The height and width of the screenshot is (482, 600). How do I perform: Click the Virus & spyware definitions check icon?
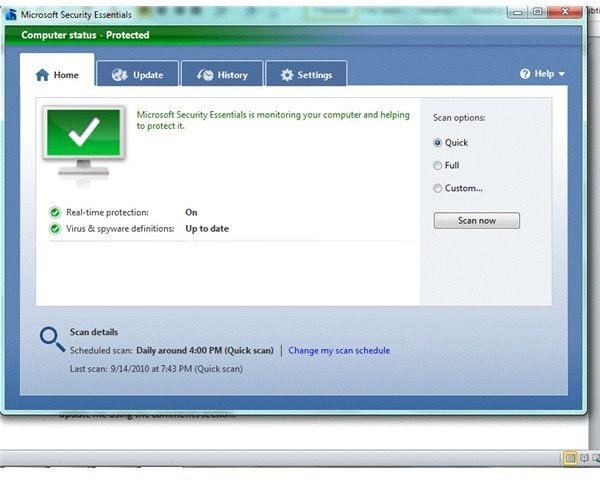coord(55,229)
